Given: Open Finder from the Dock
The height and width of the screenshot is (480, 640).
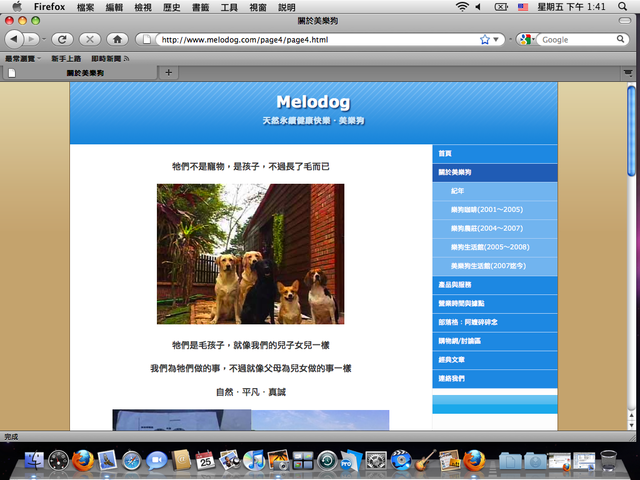Looking at the screenshot, I should (35, 460).
